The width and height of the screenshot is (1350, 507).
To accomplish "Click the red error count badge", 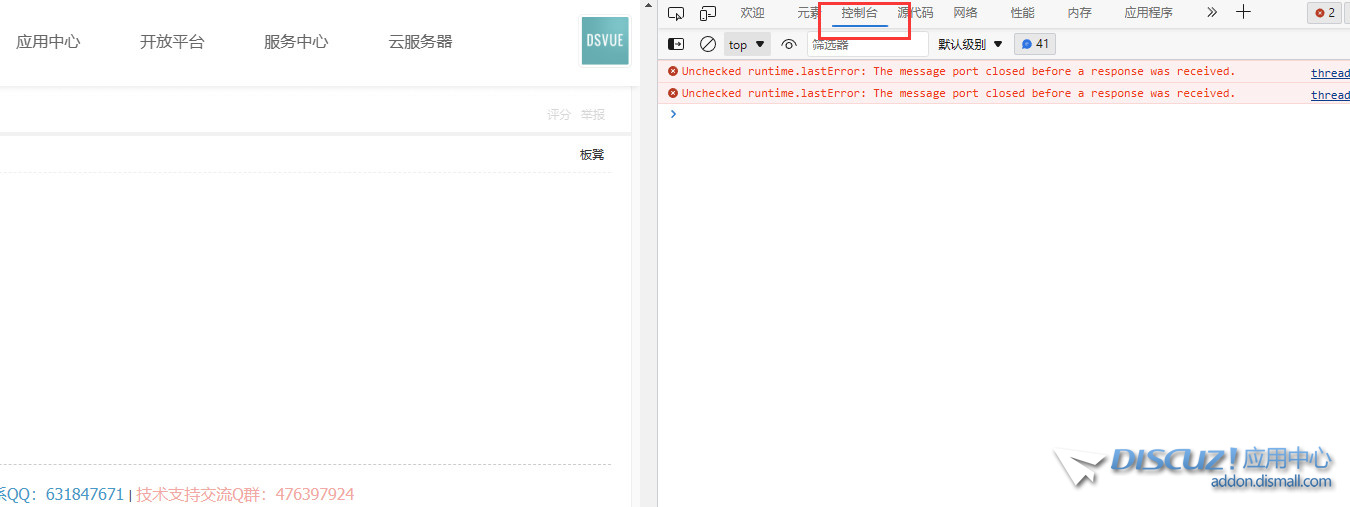I will (1325, 13).
